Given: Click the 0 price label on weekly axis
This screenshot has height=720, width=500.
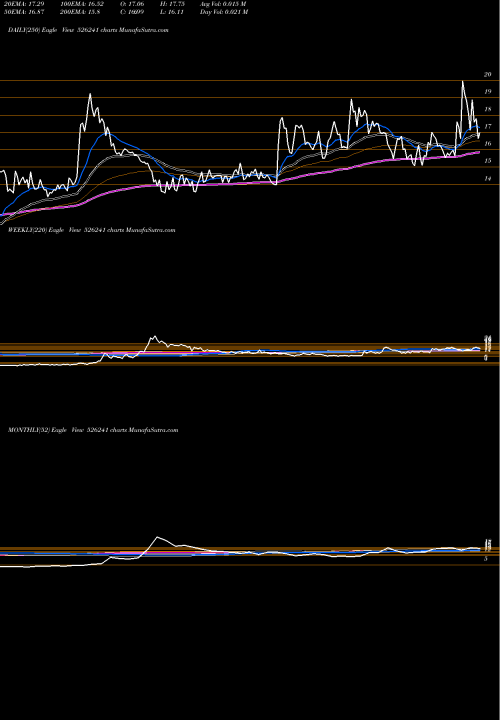Looking at the screenshot, I should 486,358.
